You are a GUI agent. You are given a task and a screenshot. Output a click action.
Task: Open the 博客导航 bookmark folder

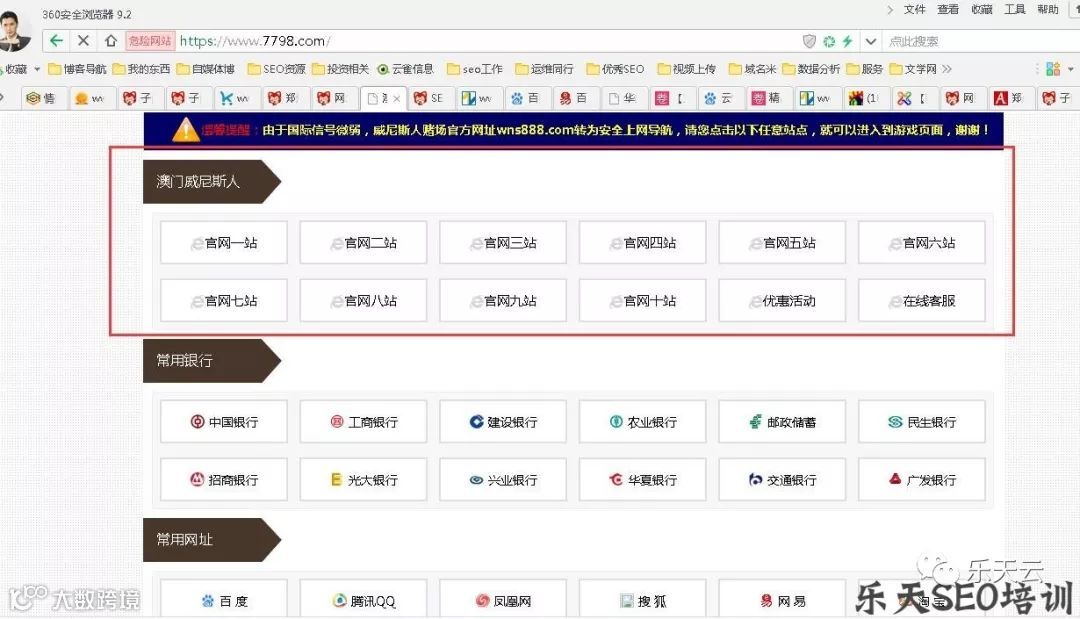click(x=77, y=69)
